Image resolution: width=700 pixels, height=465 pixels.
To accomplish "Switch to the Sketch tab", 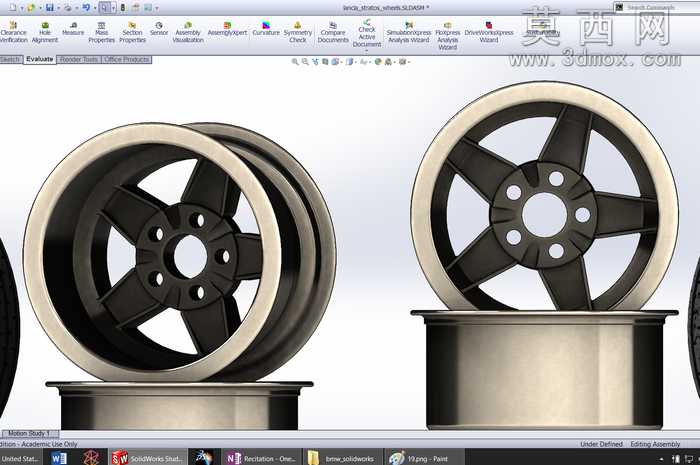I will click(10, 59).
